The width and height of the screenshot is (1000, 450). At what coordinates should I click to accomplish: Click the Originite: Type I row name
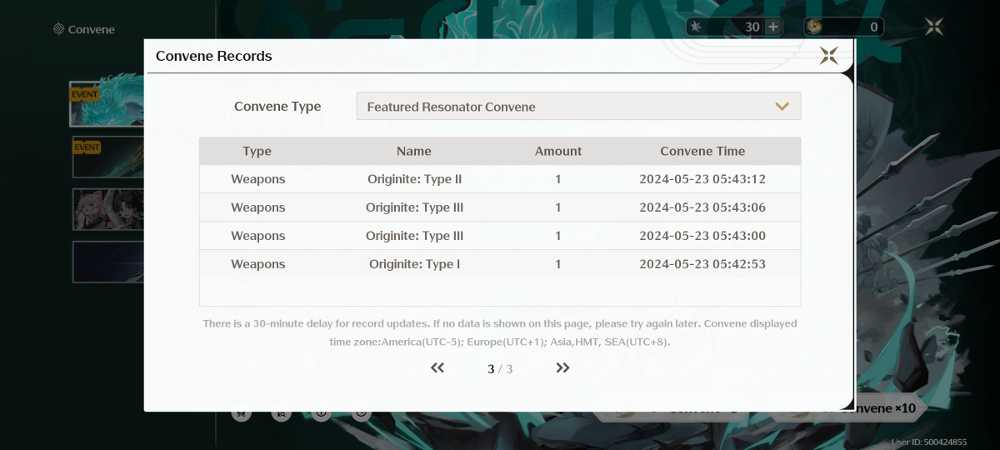pyautogui.click(x=415, y=264)
